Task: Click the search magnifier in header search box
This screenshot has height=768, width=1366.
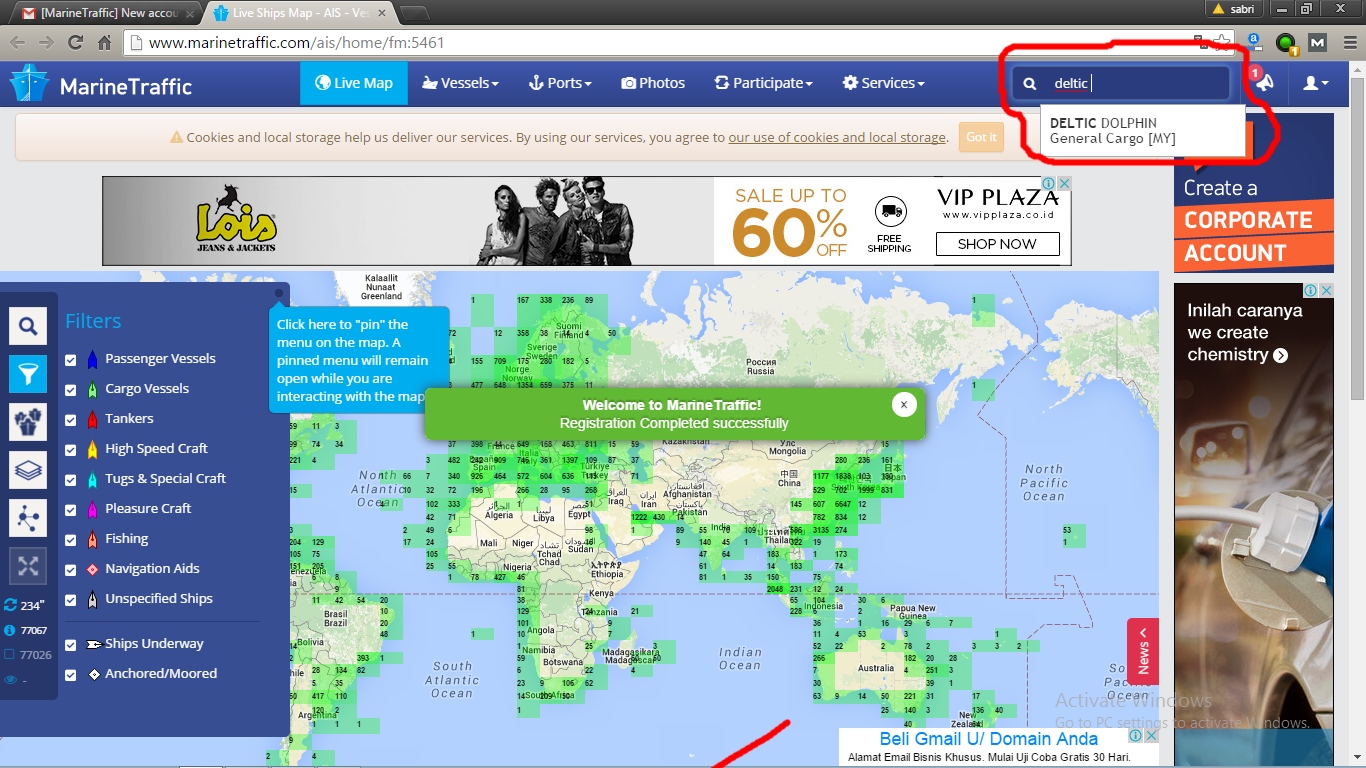Action: click(1030, 84)
